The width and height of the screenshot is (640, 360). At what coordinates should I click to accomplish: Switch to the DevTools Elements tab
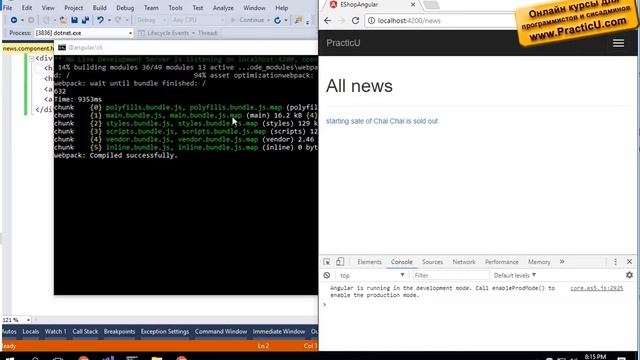pos(369,262)
